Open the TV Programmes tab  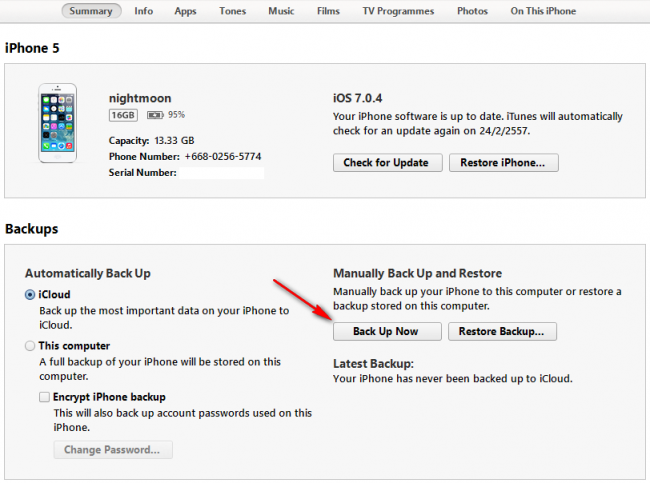398,11
